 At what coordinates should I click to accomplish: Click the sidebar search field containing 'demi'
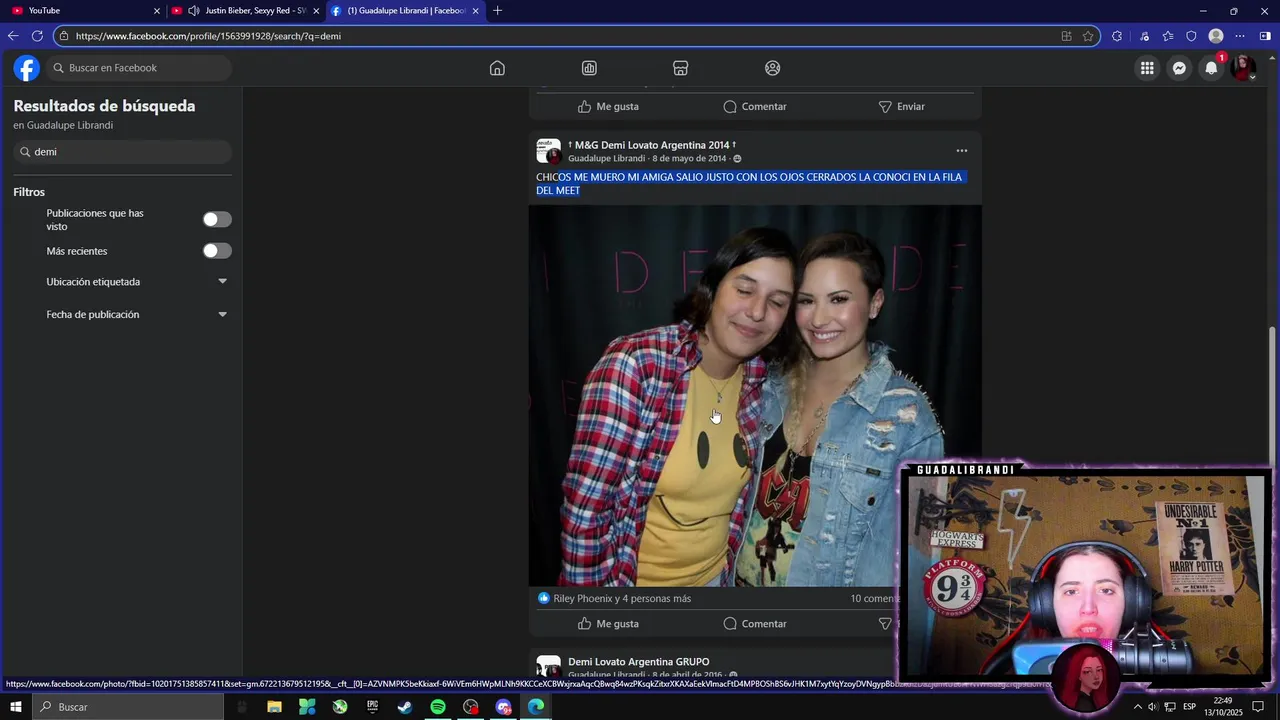pos(122,152)
